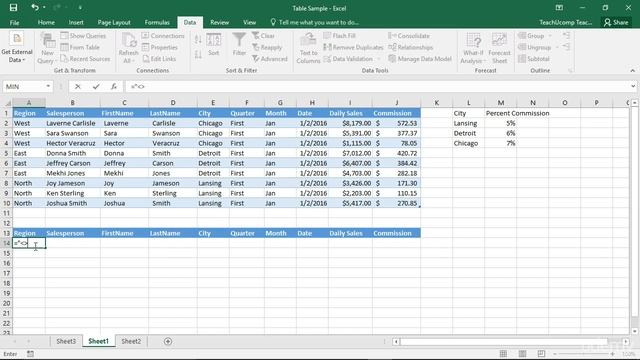The height and width of the screenshot is (360, 640).
Task: Create a Forecast Sheet
Action: (x=499, y=48)
